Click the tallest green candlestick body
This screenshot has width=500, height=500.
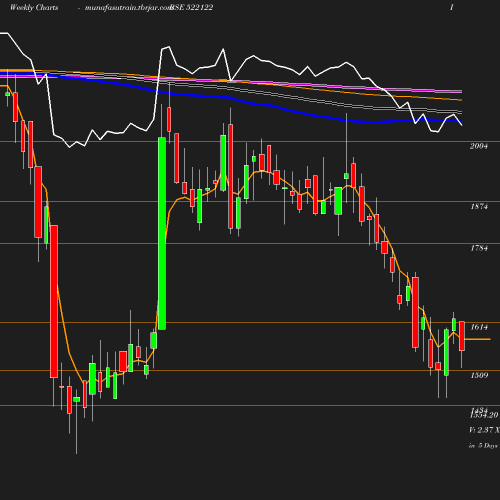point(162,233)
